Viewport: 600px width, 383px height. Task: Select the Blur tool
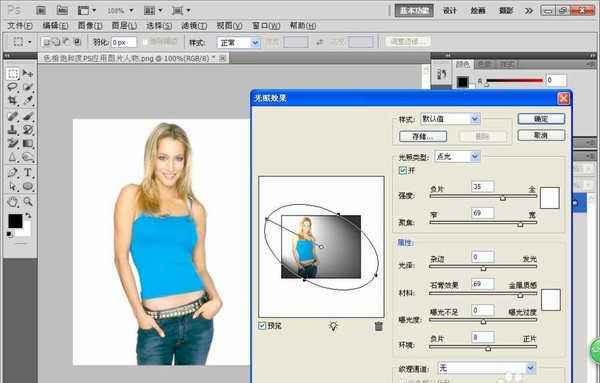click(13, 157)
